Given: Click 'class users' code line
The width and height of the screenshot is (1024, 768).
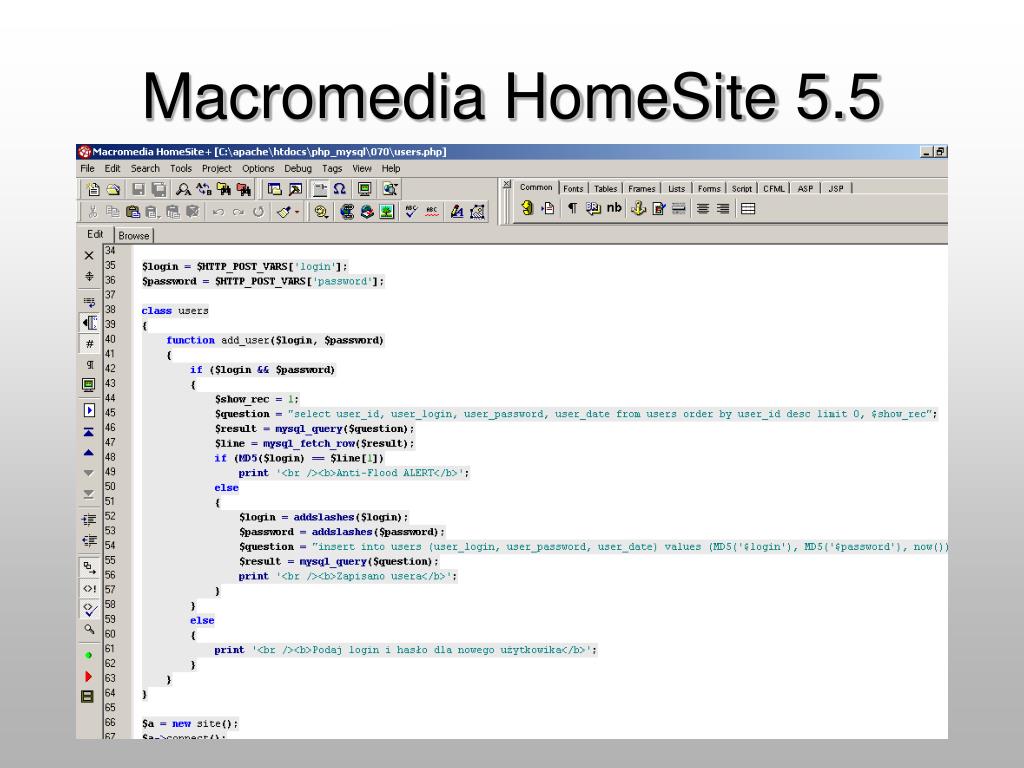Looking at the screenshot, I should [x=175, y=311].
